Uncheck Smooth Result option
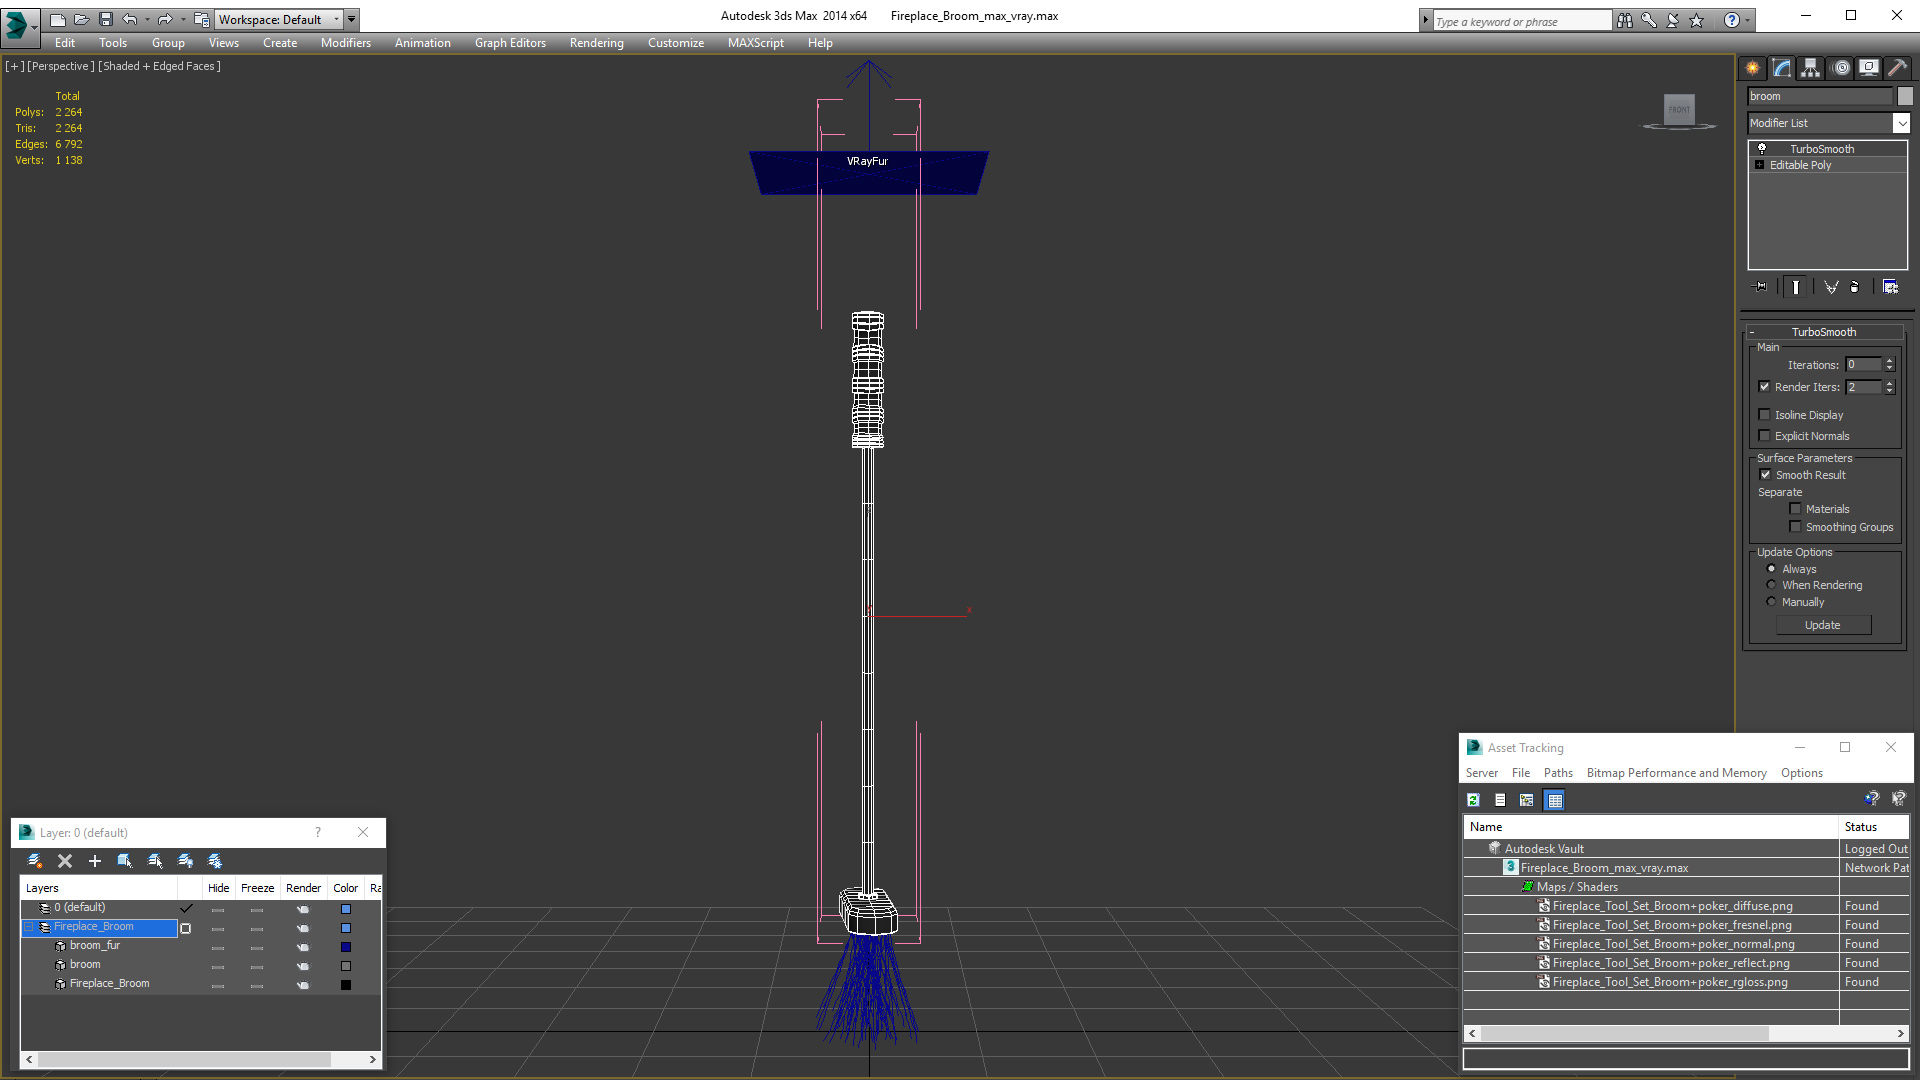This screenshot has width=1920, height=1080. click(x=1765, y=475)
